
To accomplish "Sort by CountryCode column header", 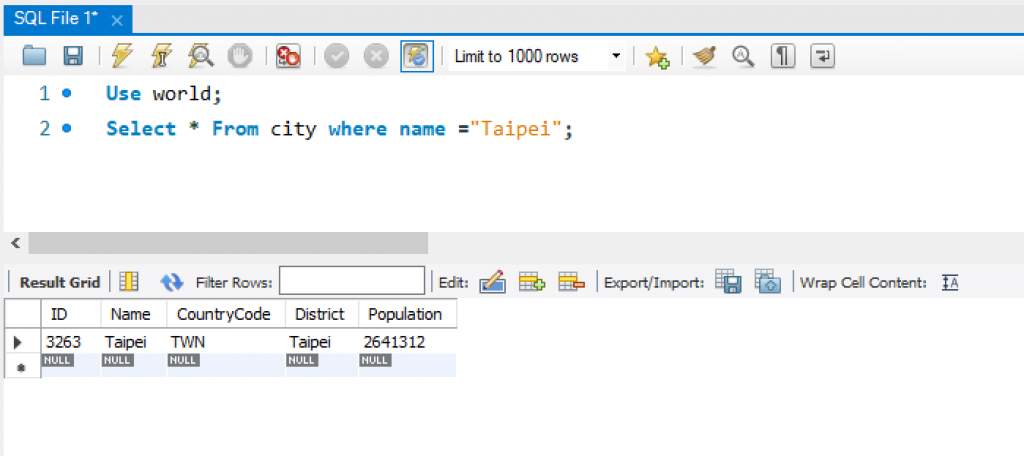I will click(x=226, y=314).
